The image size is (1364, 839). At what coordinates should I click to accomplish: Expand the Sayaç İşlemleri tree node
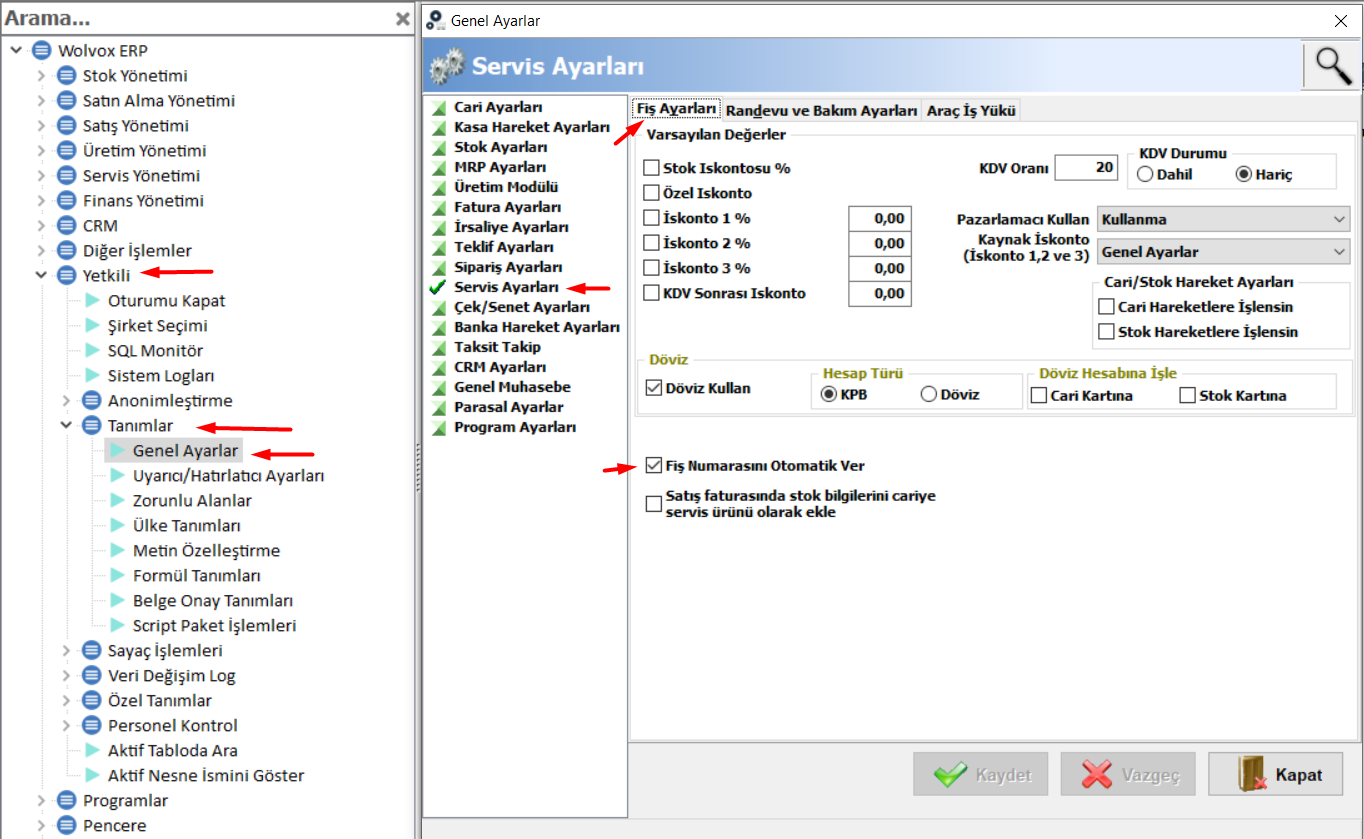pos(66,650)
